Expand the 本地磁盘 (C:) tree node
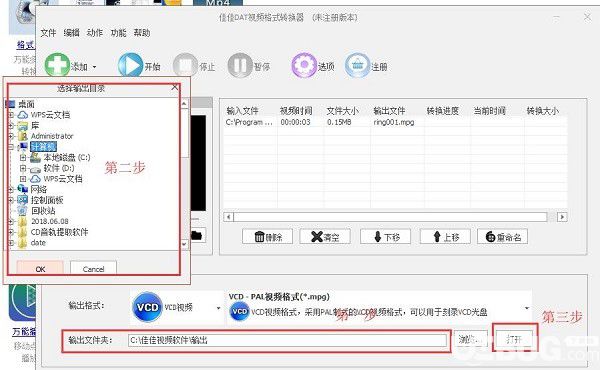Image resolution: width=600 pixels, height=370 pixels. [23, 157]
